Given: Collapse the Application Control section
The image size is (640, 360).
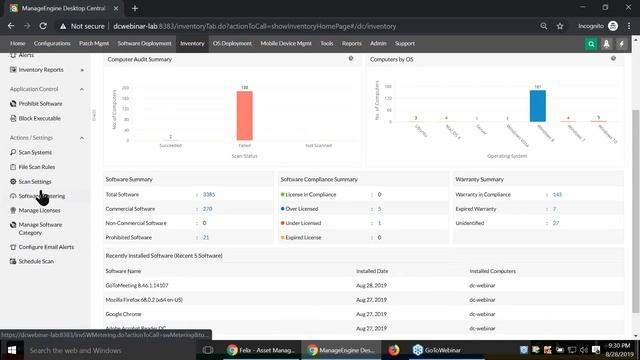Looking at the screenshot, I should pyautogui.click(x=82, y=89).
